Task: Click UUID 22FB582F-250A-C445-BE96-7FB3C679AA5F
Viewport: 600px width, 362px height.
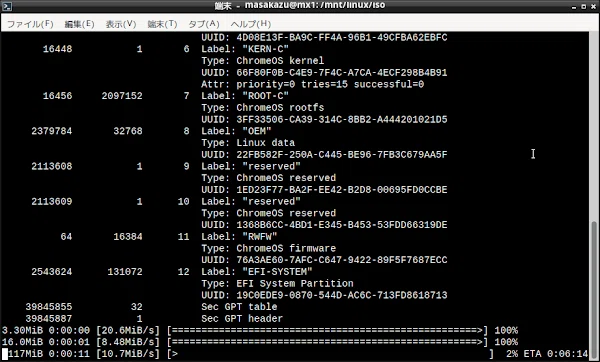Action: pos(342,155)
